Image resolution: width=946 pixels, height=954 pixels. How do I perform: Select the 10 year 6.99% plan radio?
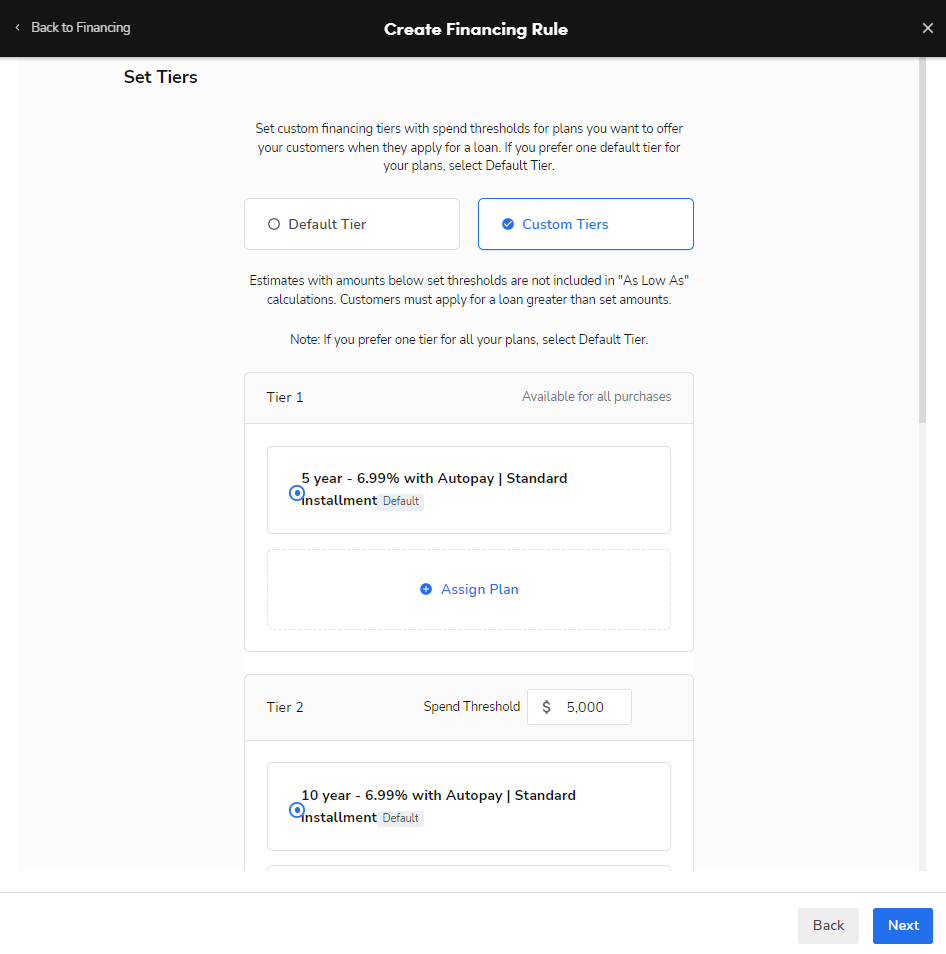tap(296, 810)
